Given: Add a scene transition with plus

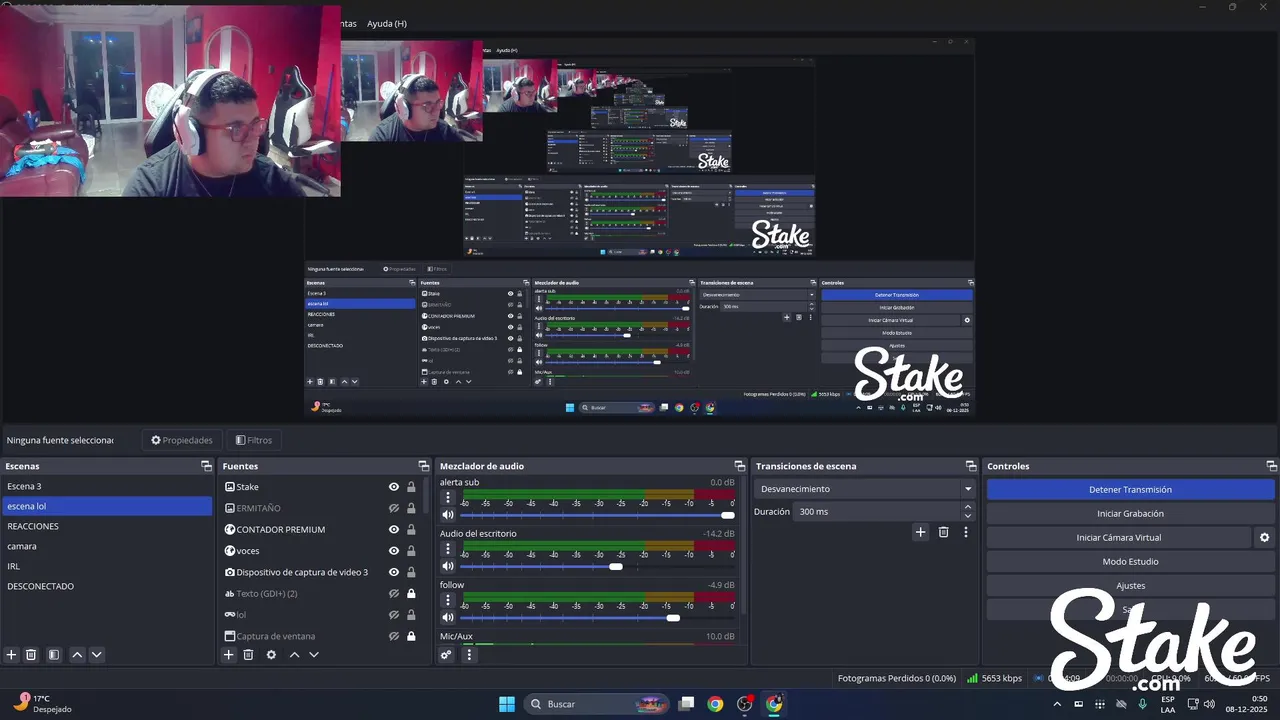Looking at the screenshot, I should pyautogui.click(x=921, y=532).
